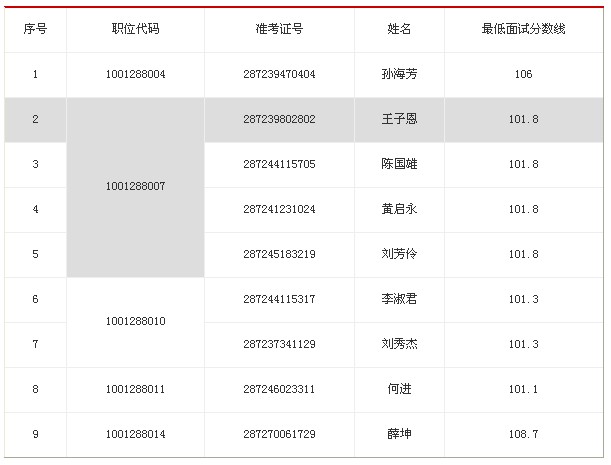Viewport: 611px width, 465px height.
Task: Select position code 1001288011
Action: tap(135, 389)
